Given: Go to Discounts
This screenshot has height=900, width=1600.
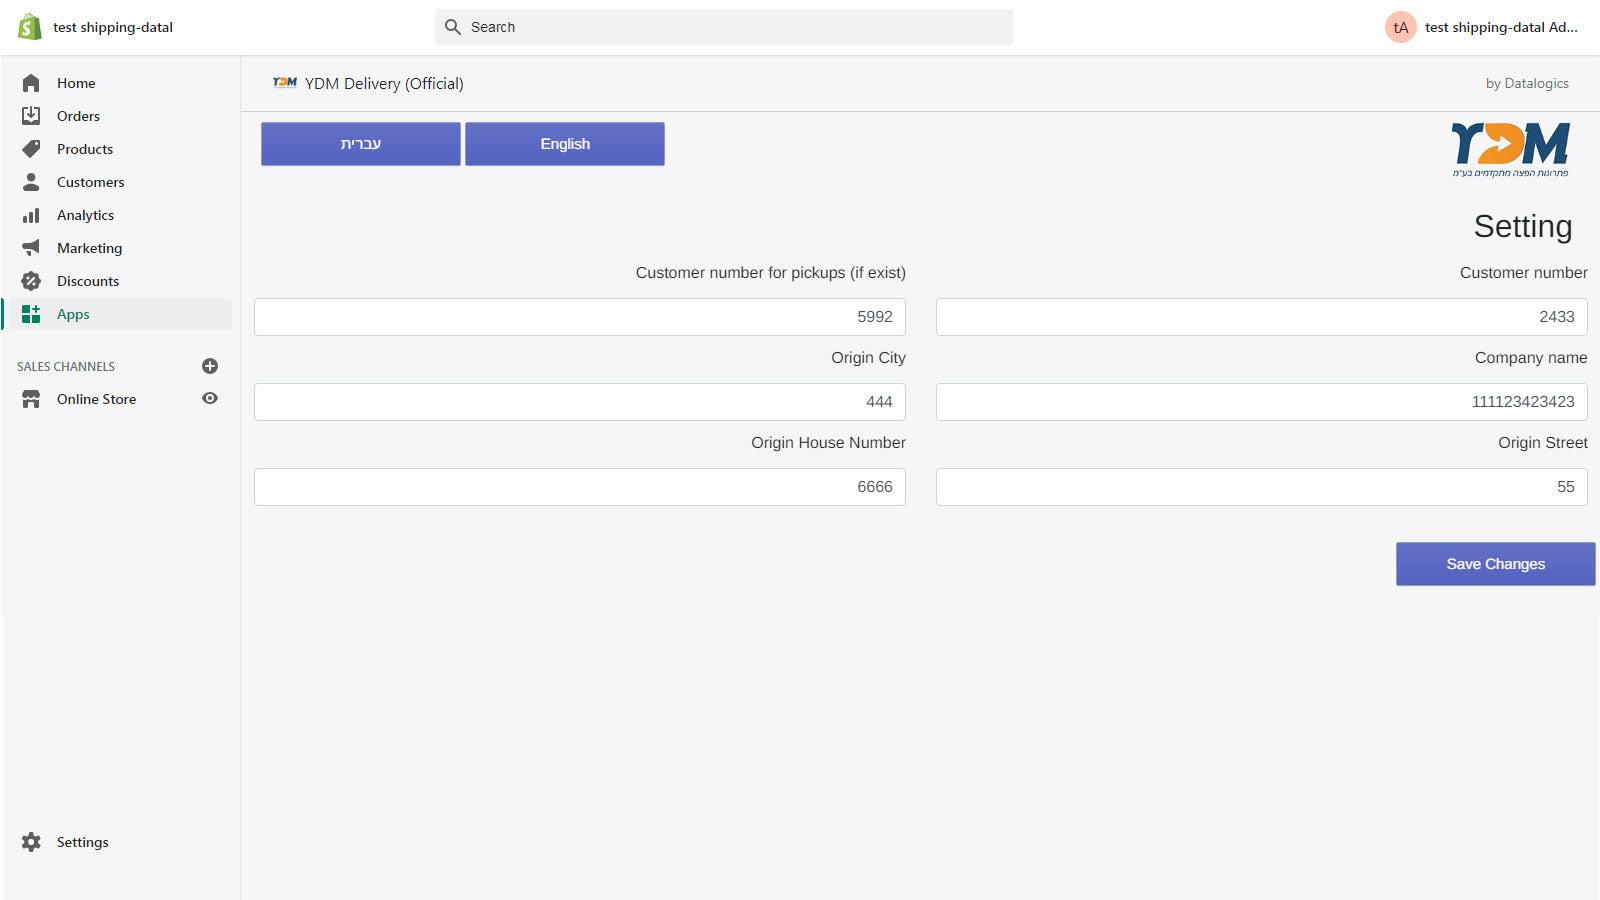Looking at the screenshot, I should pyautogui.click(x=87, y=281).
